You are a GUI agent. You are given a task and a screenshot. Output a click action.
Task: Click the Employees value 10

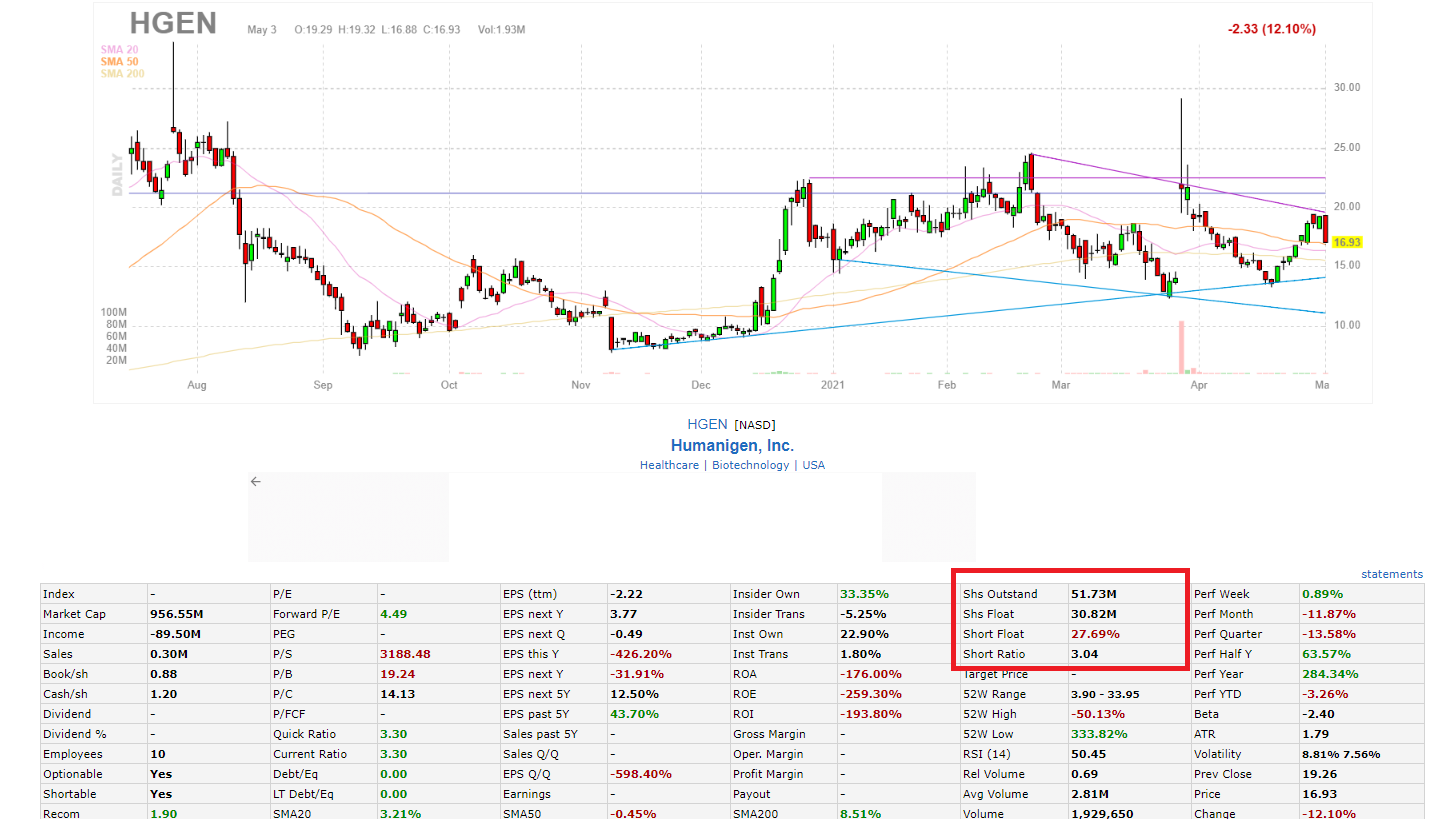click(x=157, y=754)
